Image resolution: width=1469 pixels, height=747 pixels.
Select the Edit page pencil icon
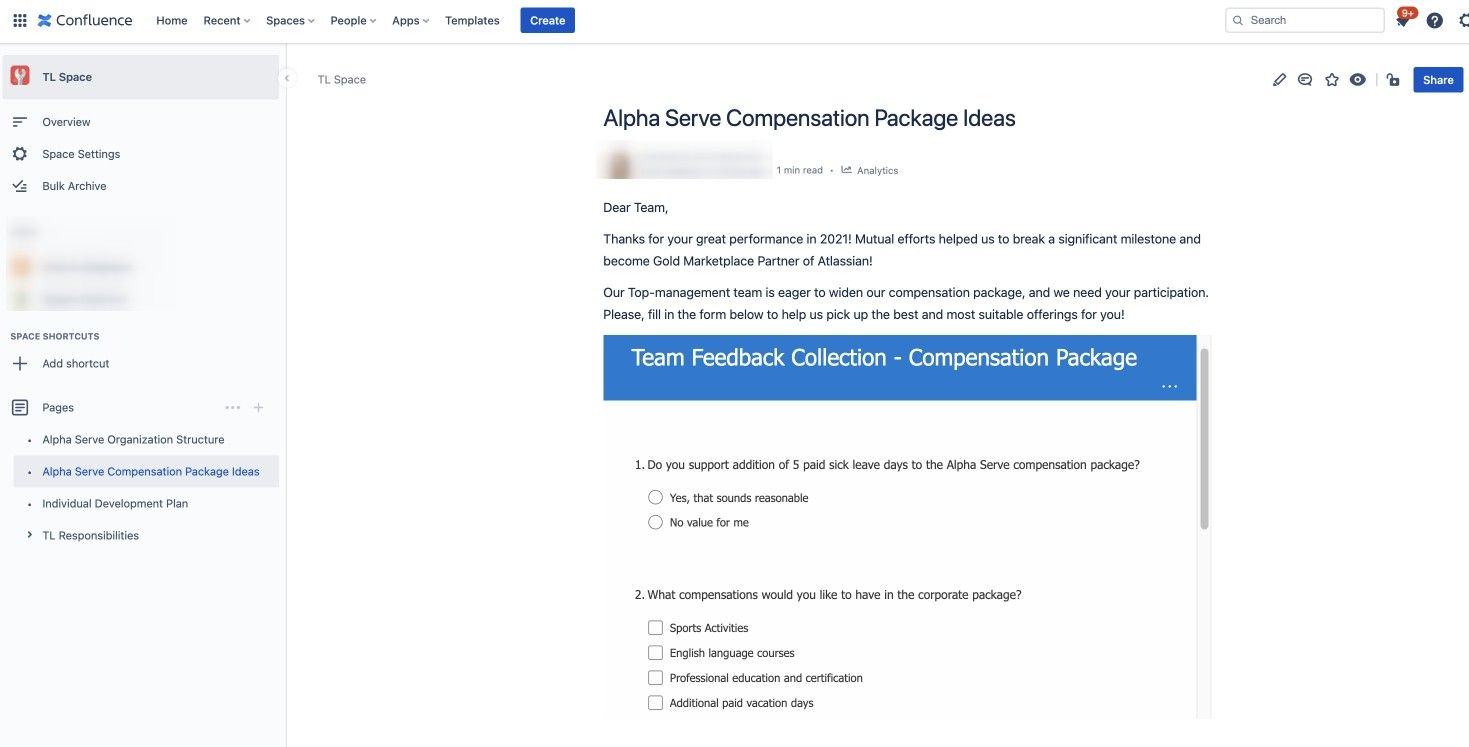[x=1277, y=78]
